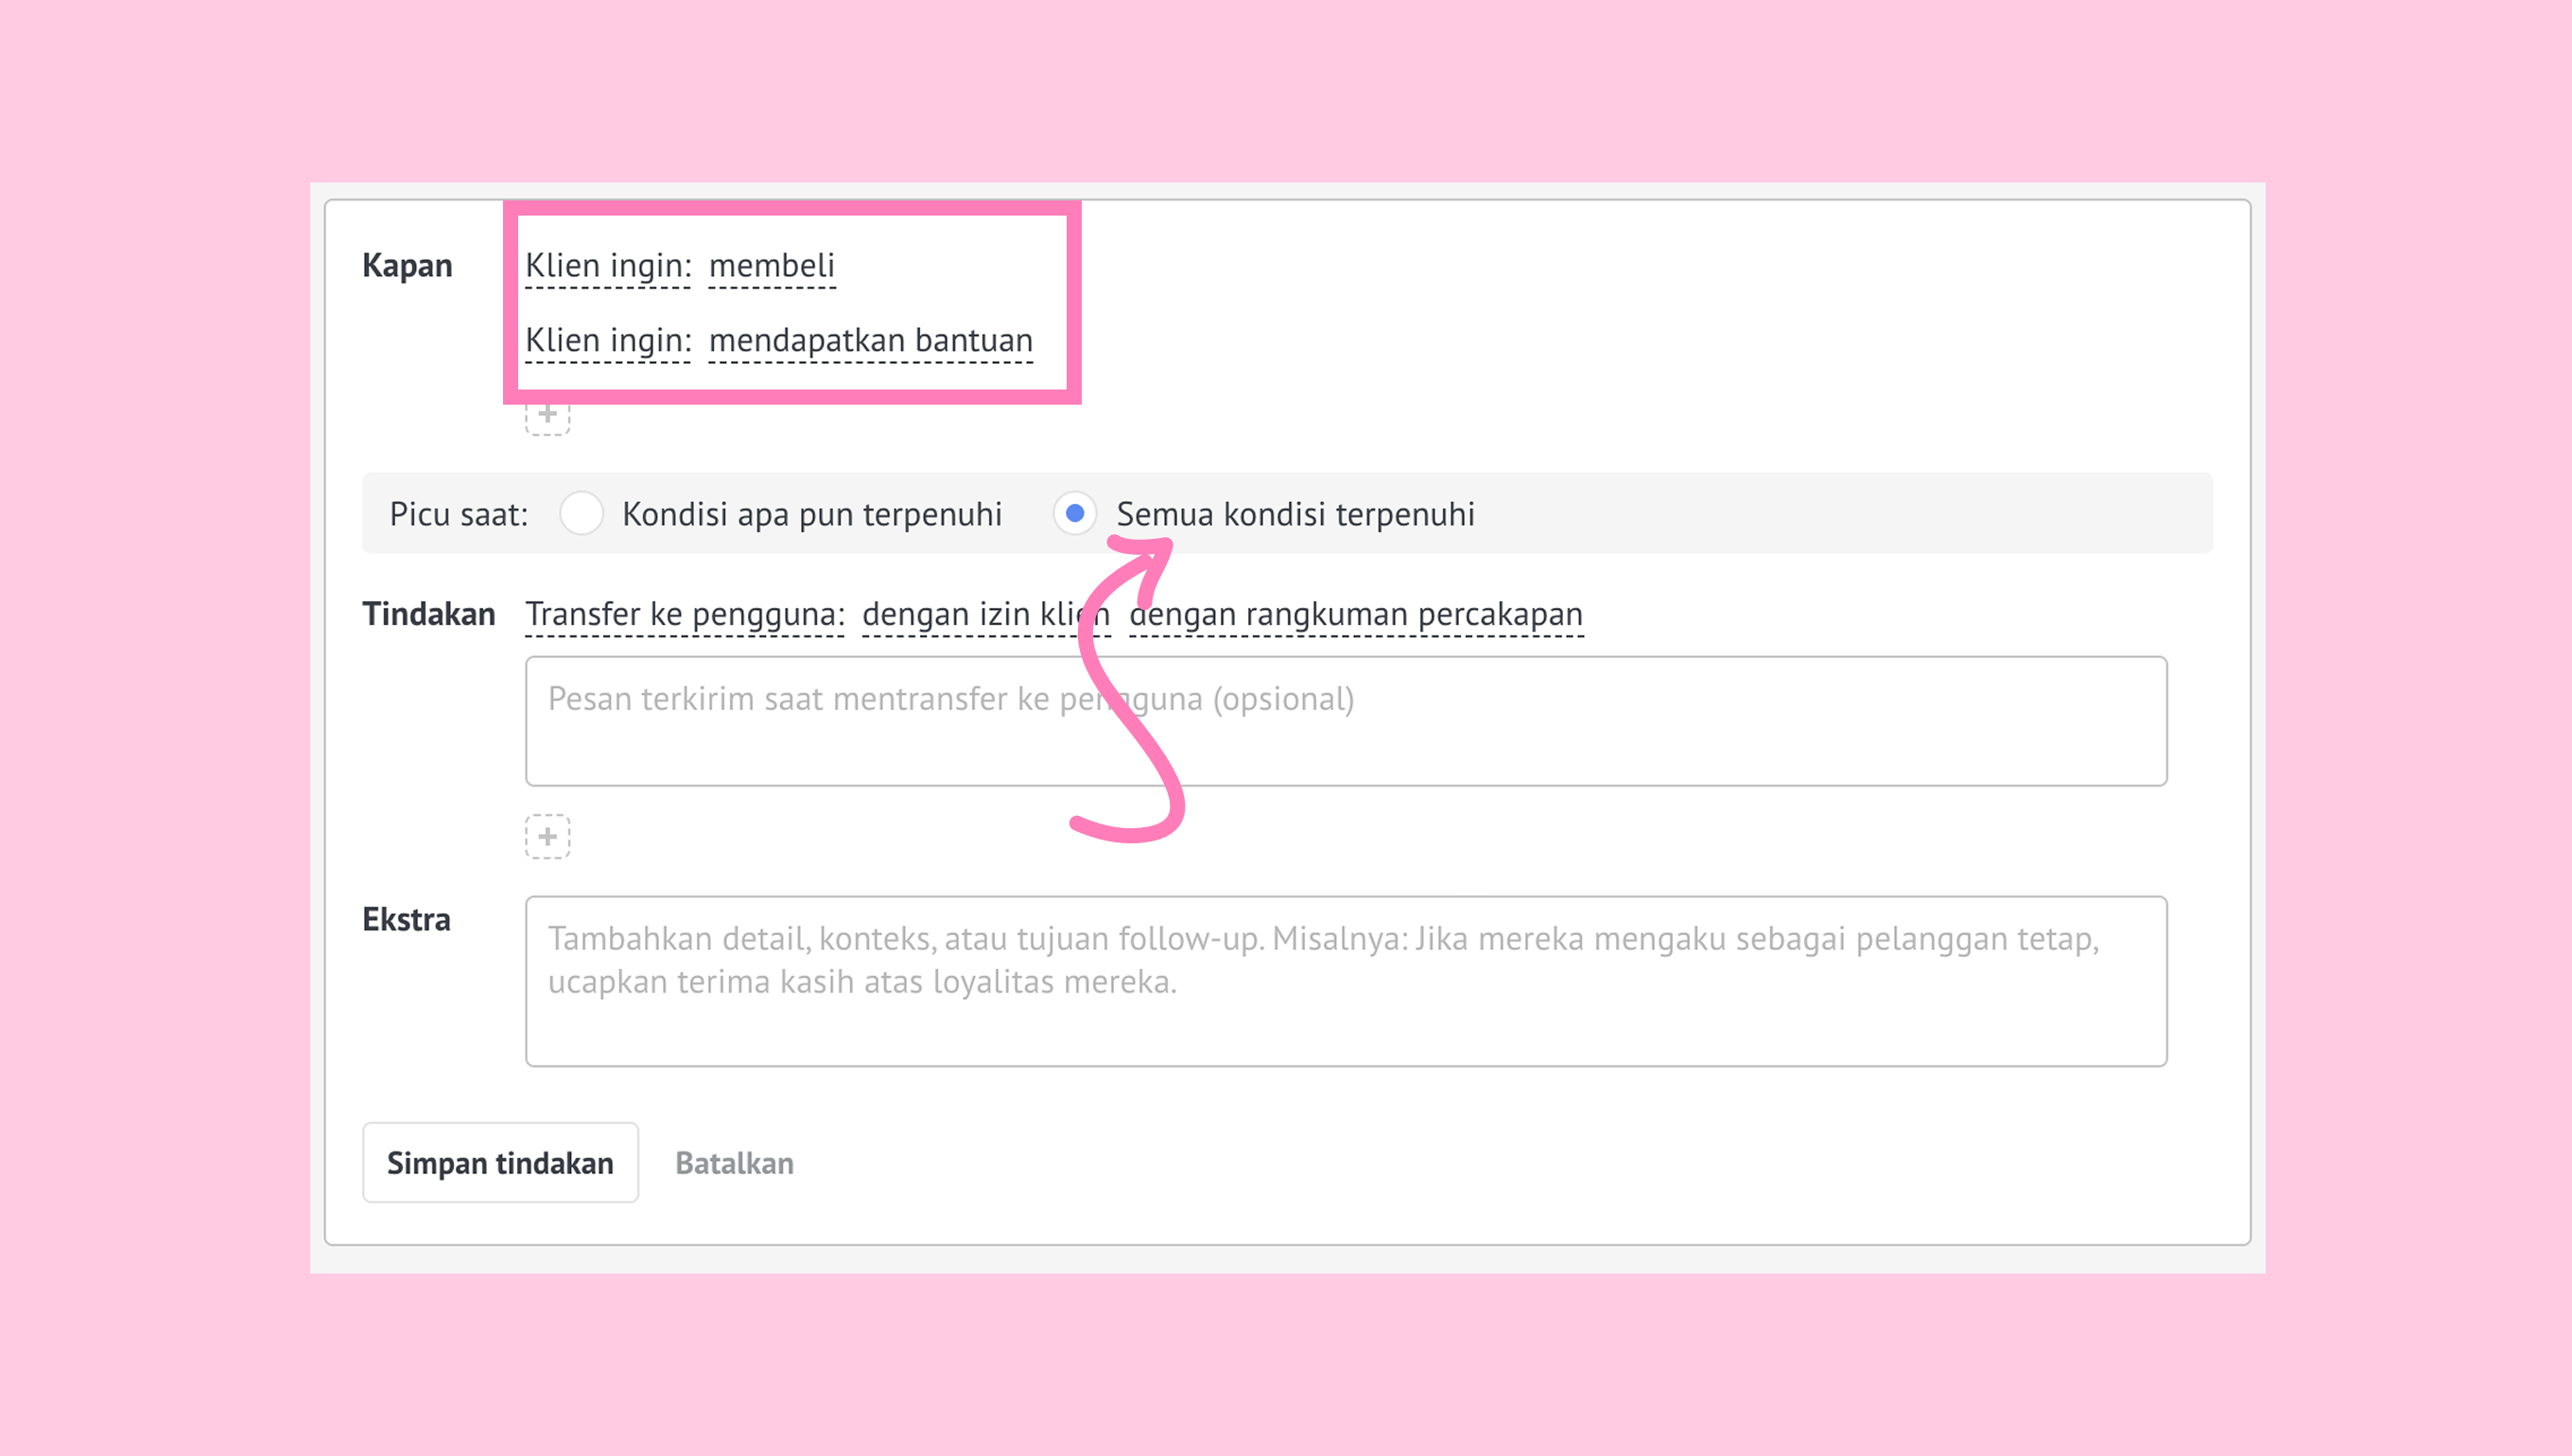Viewport: 2572px width, 1456px height.
Task: Click the plus icon below the transfer message box
Action: [x=547, y=836]
